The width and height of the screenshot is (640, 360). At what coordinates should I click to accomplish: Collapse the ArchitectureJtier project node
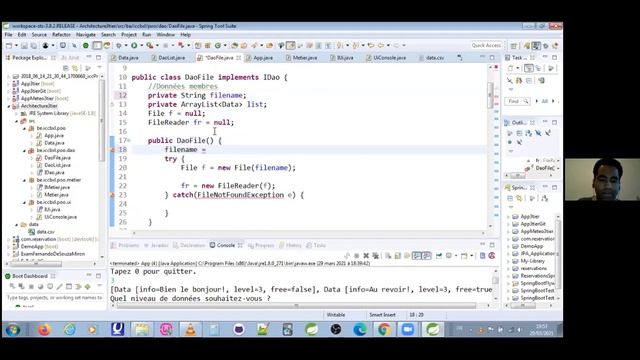pos(9,106)
